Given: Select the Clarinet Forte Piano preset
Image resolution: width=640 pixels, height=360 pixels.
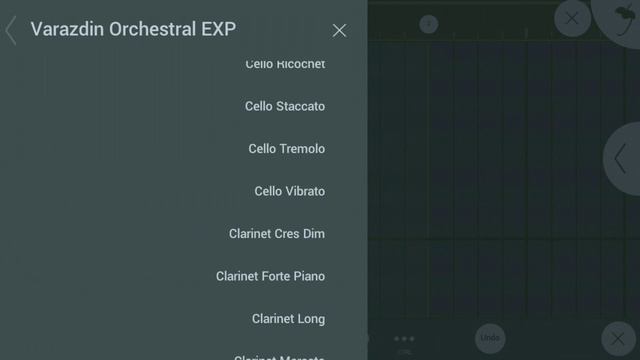Looking at the screenshot, I should 270,276.
